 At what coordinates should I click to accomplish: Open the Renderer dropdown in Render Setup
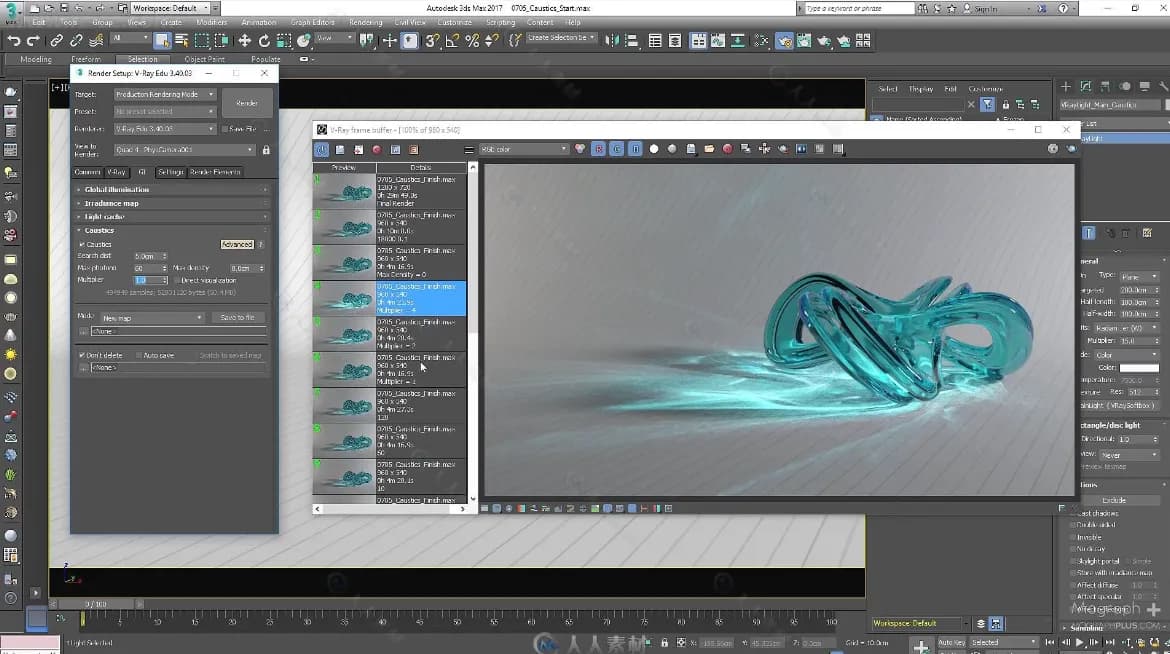coord(165,129)
